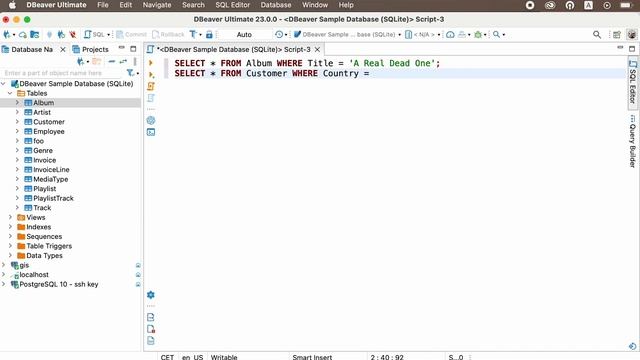
Task: Click navigator's new connection plug icon
Action: point(80,62)
